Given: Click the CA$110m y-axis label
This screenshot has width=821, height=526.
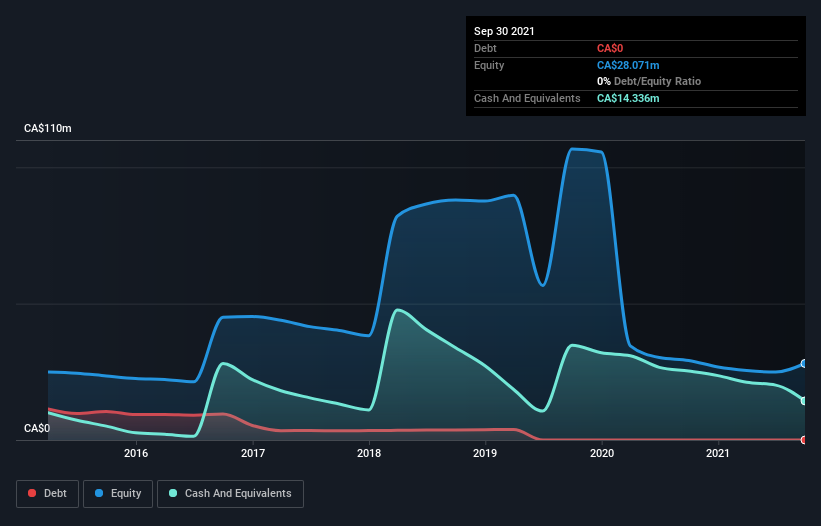Looking at the screenshot, I should click(48, 128).
